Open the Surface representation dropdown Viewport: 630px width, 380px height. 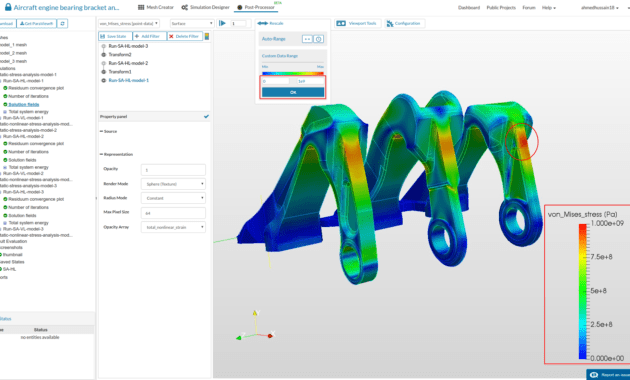pos(192,24)
